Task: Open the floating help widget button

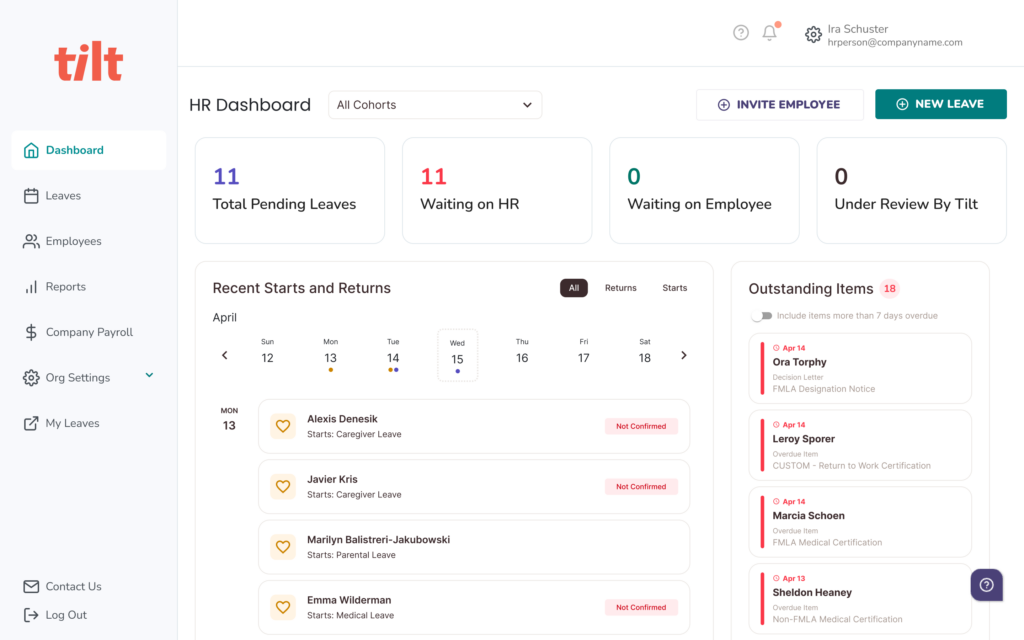Action: pyautogui.click(x=986, y=585)
